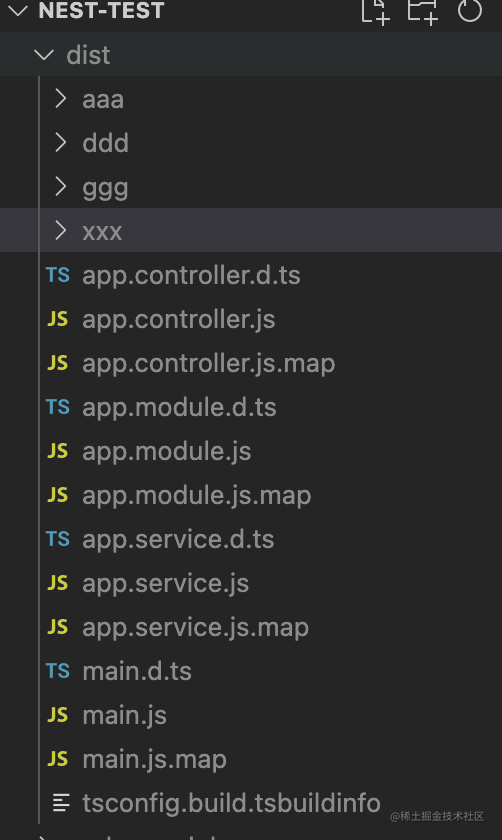Click the New File icon
502x840 pixels.
click(x=375, y=11)
